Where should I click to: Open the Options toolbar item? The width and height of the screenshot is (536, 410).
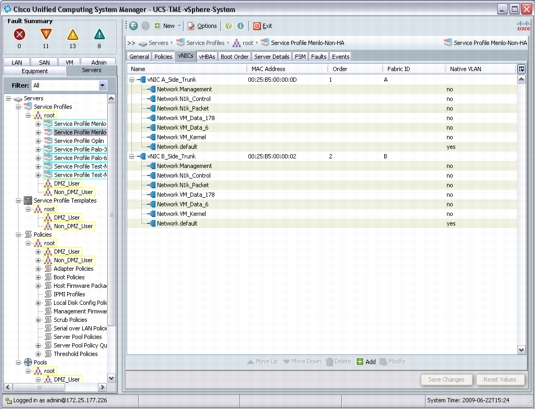click(x=202, y=26)
